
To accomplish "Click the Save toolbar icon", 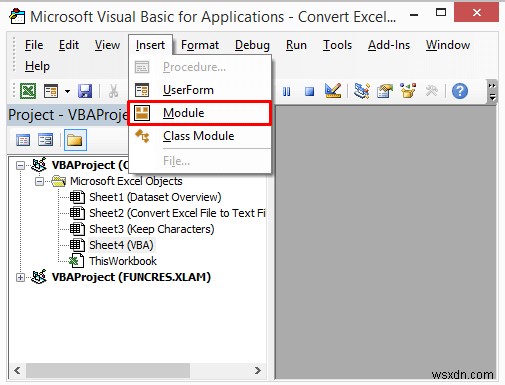I will (85, 91).
